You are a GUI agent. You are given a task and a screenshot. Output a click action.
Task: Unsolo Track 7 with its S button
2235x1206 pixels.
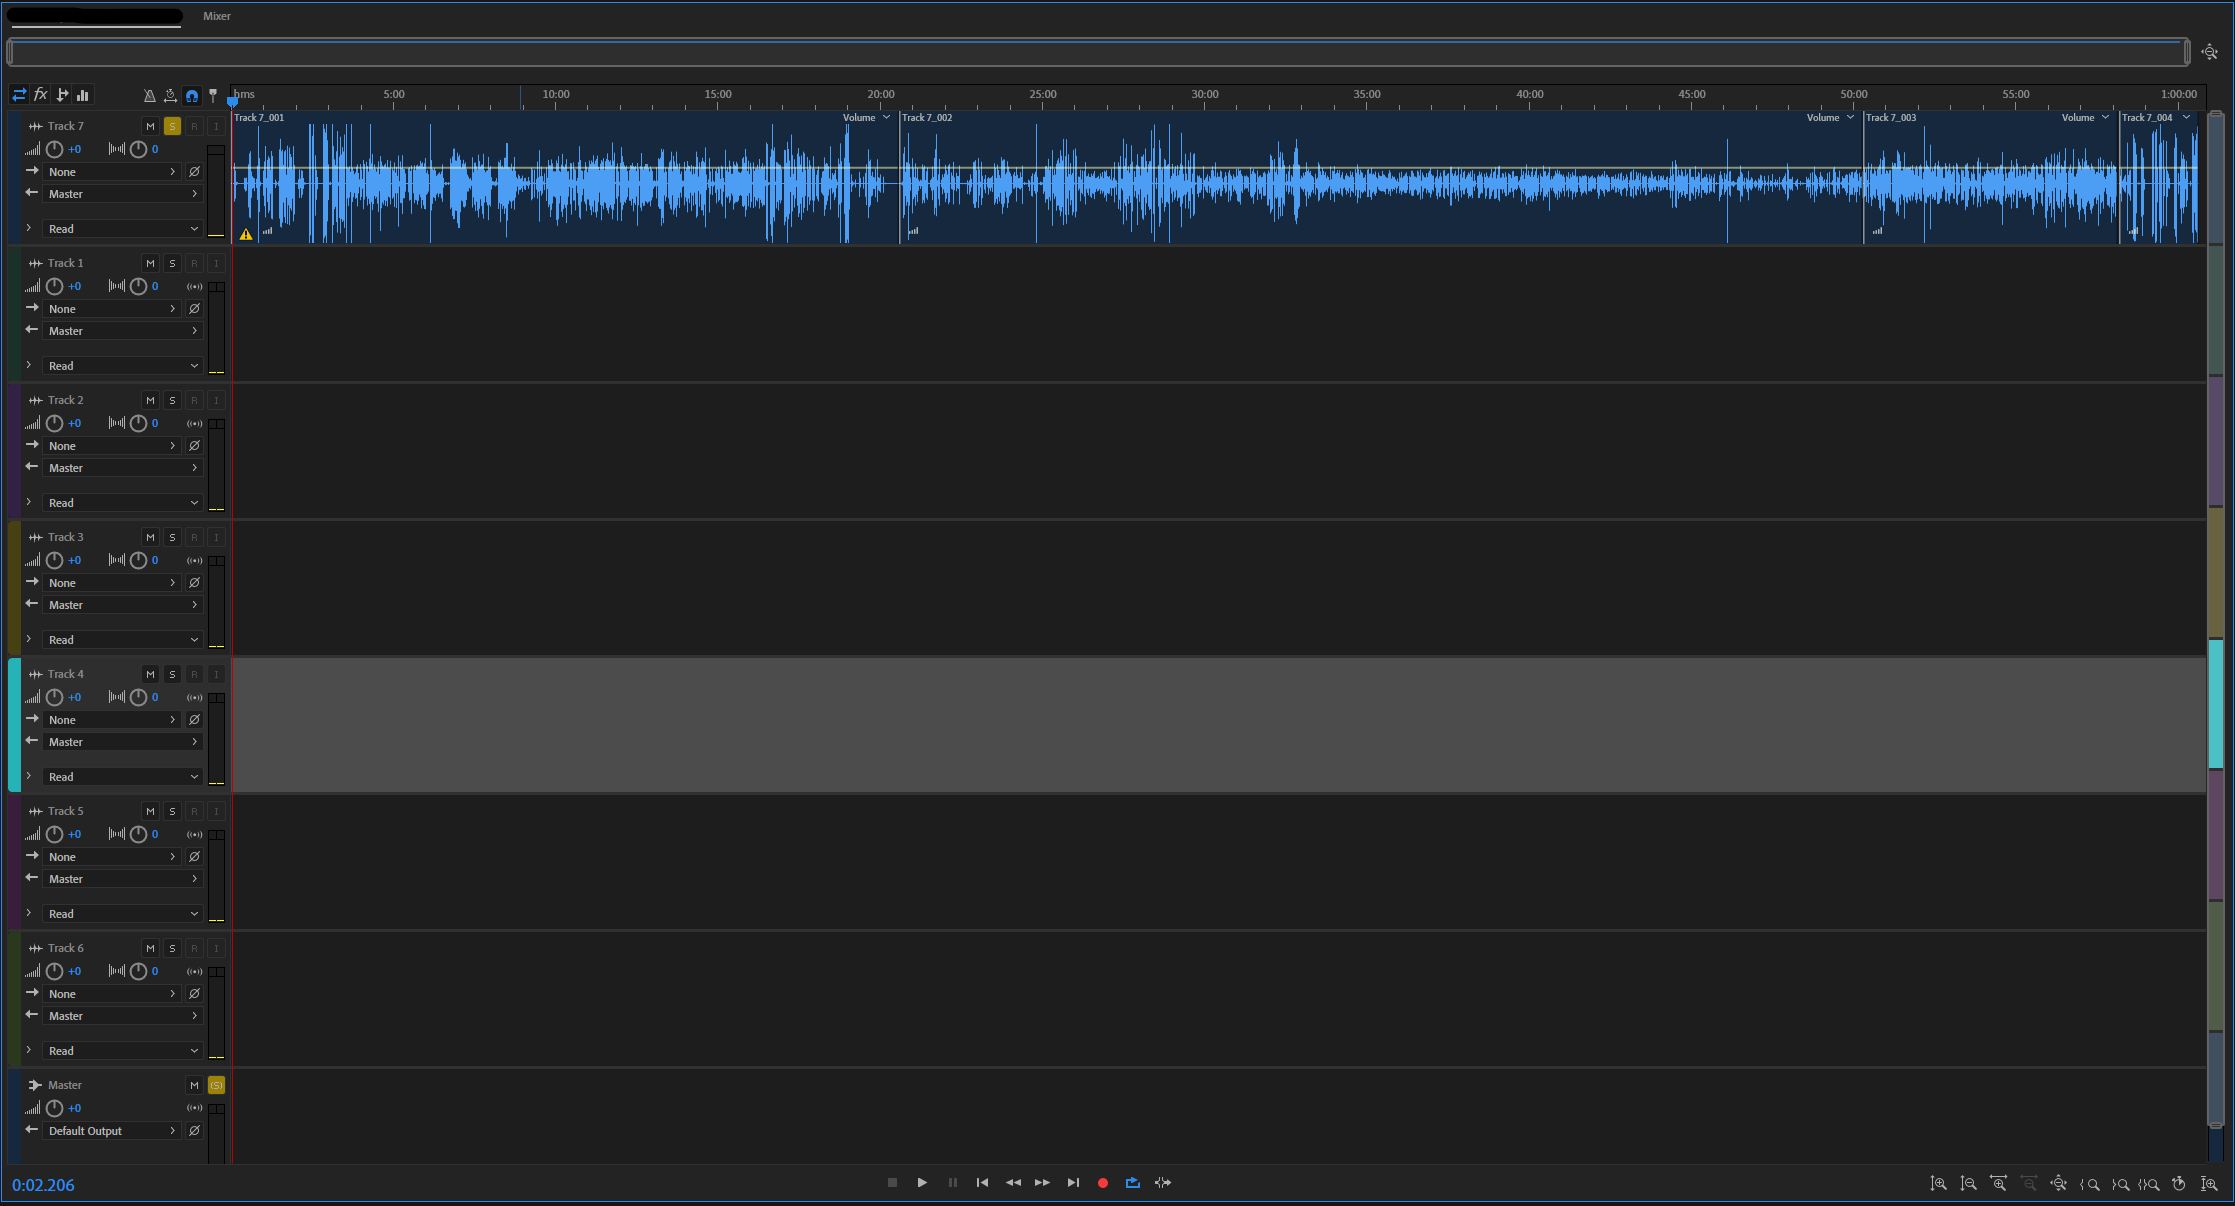coord(172,126)
